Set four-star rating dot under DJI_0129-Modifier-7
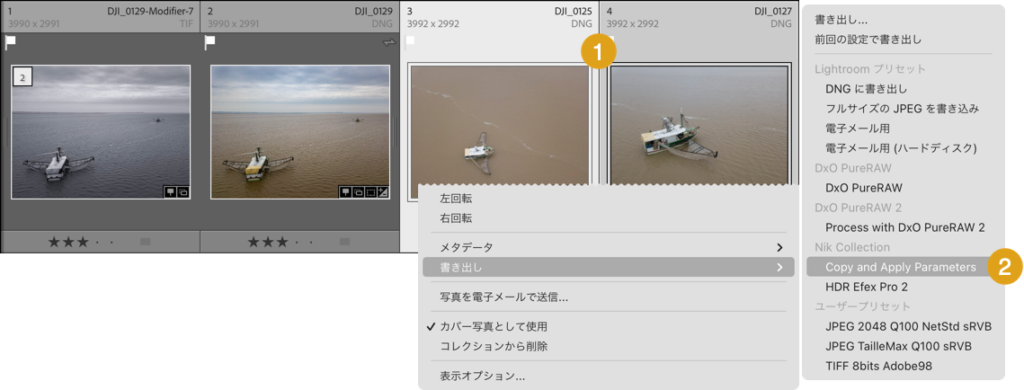The image size is (1024, 390). pyautogui.click(x=97, y=242)
